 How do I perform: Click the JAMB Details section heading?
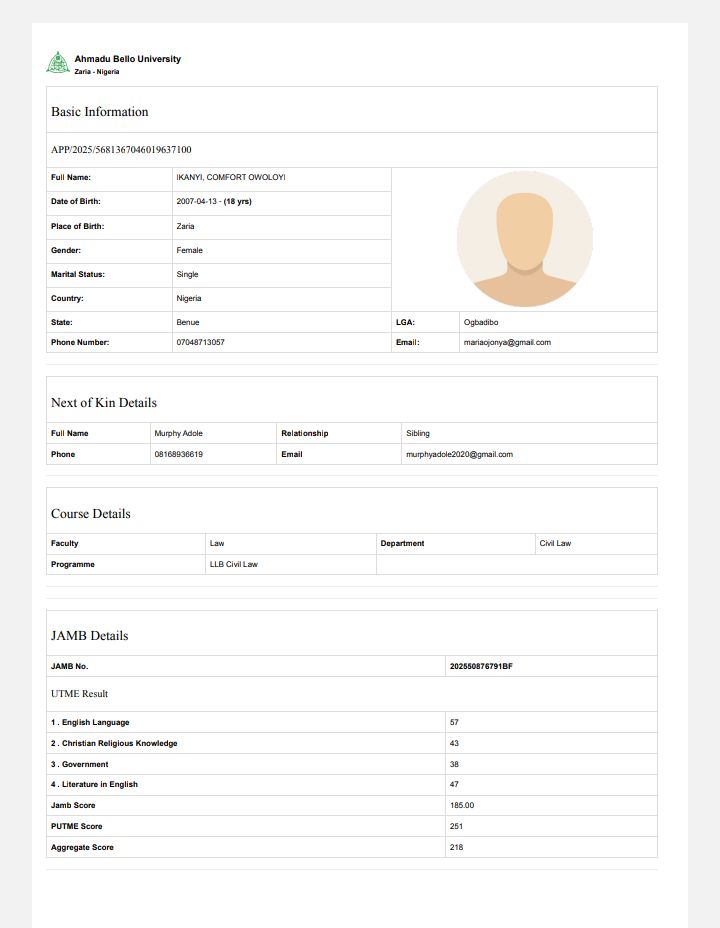coord(89,636)
